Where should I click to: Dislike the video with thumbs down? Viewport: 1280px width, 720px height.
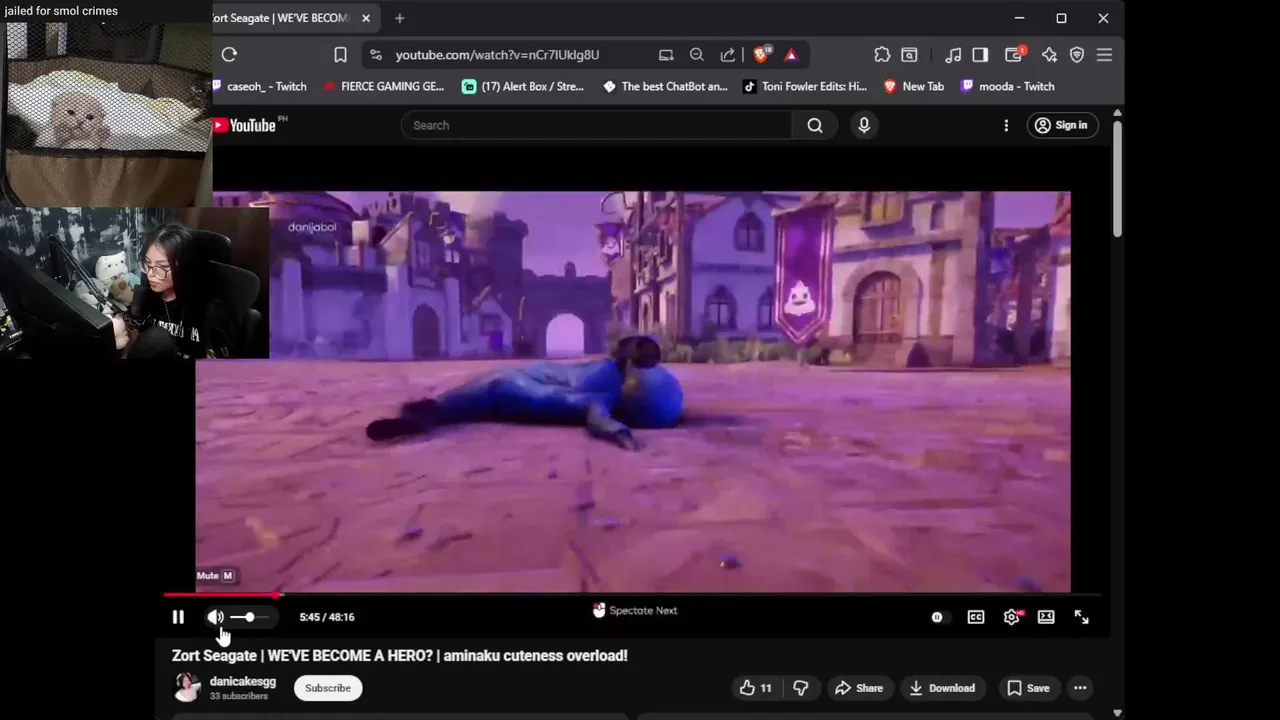800,688
